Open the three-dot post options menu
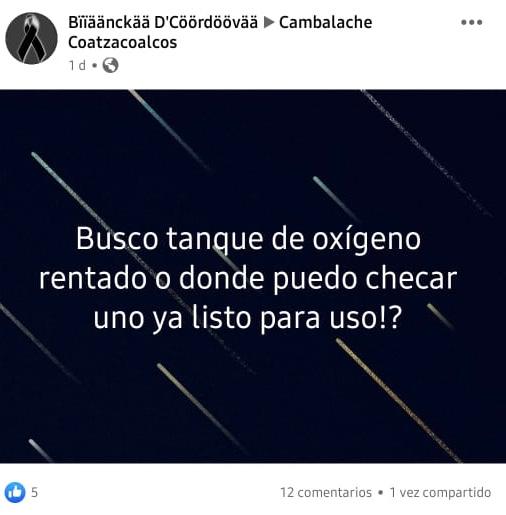This screenshot has height=515, width=506. 471,22
